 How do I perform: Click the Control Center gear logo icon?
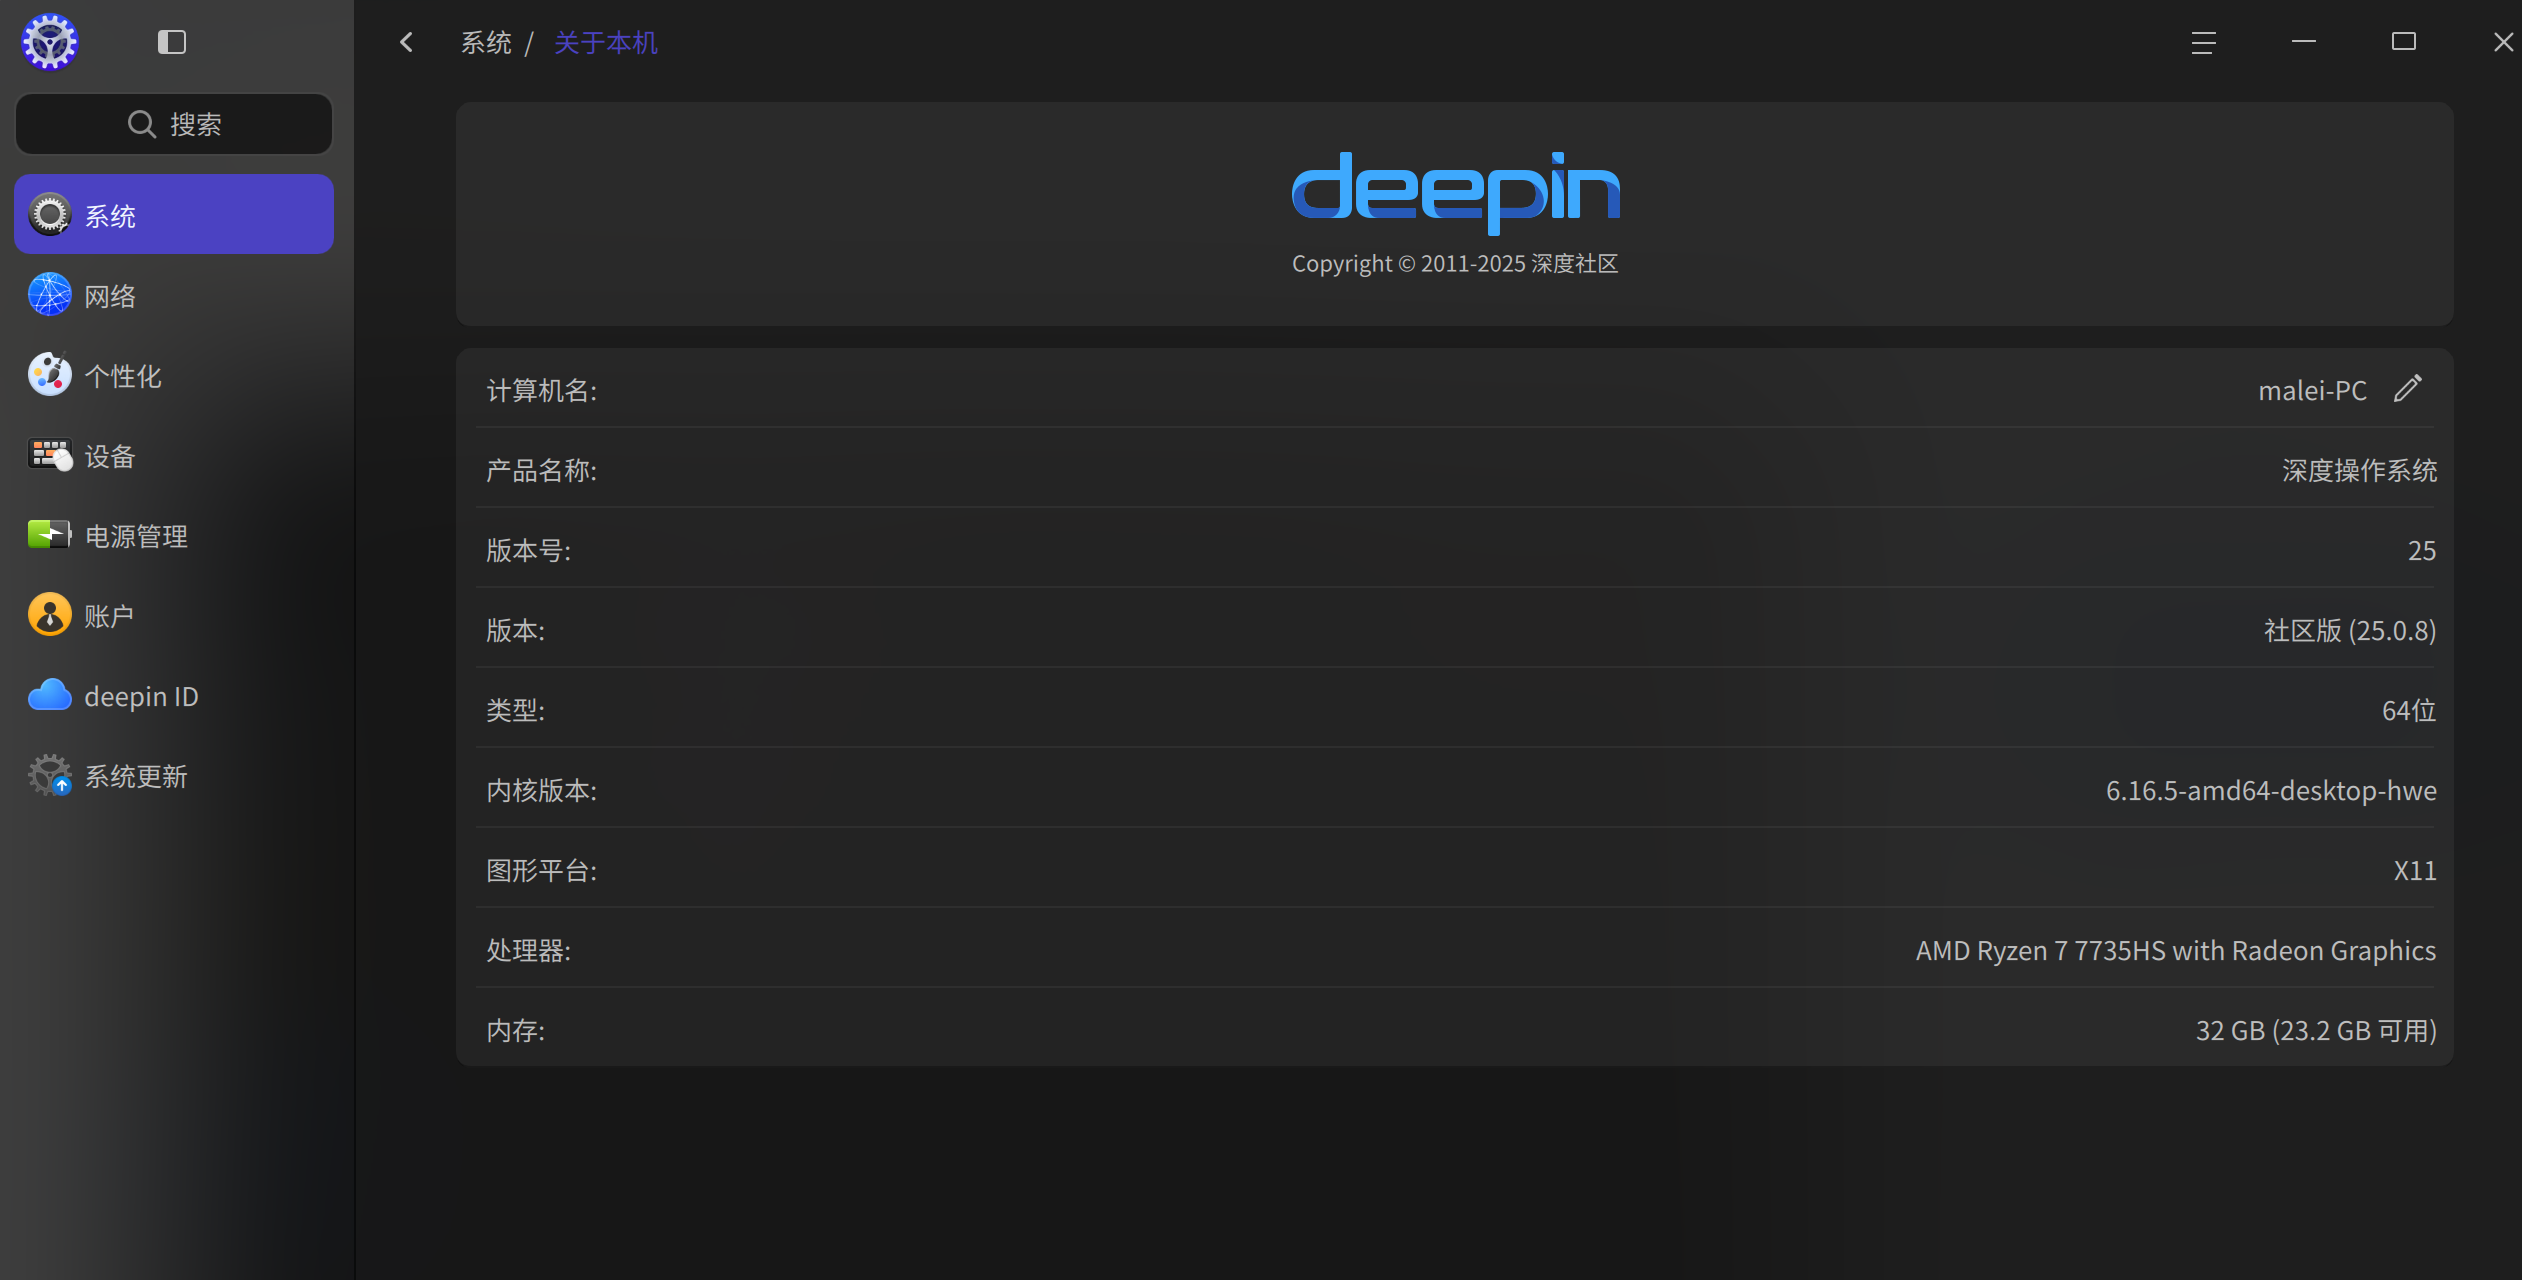(50, 42)
